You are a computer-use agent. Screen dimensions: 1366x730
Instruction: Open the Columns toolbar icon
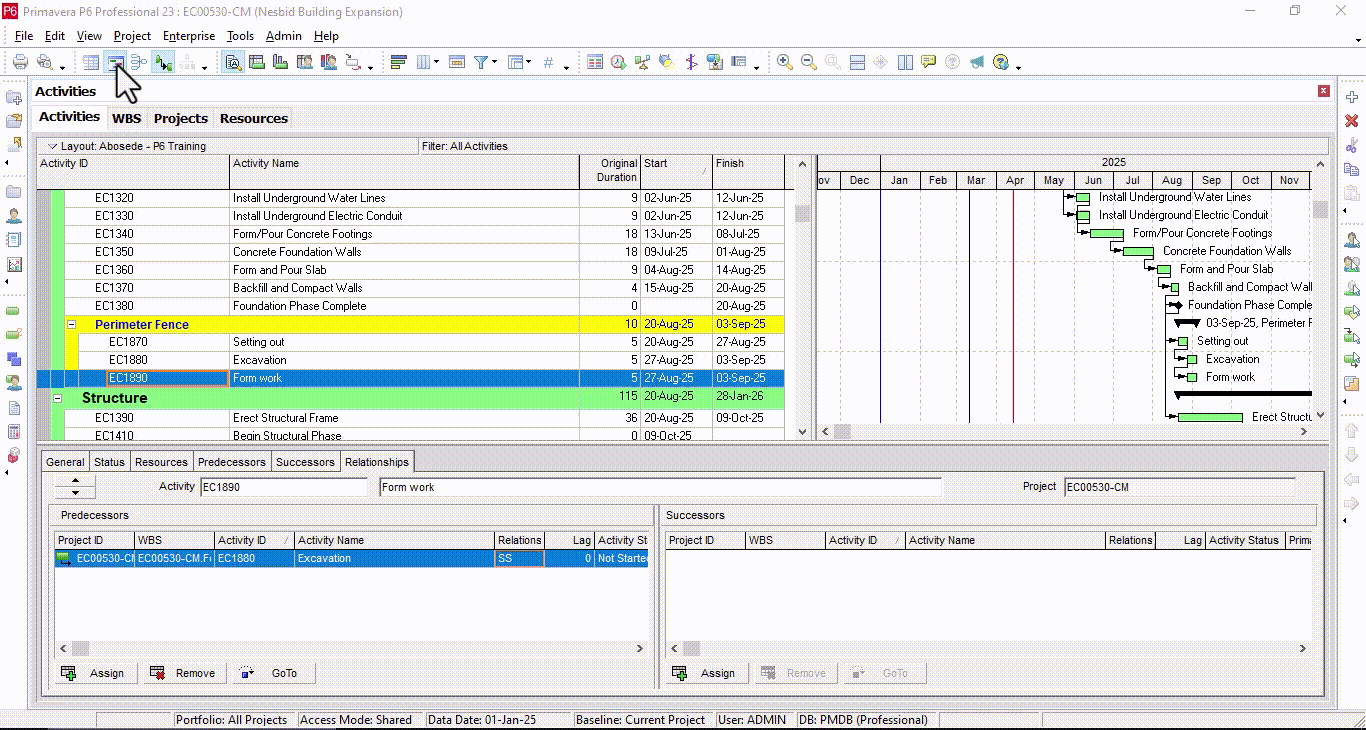[423, 62]
